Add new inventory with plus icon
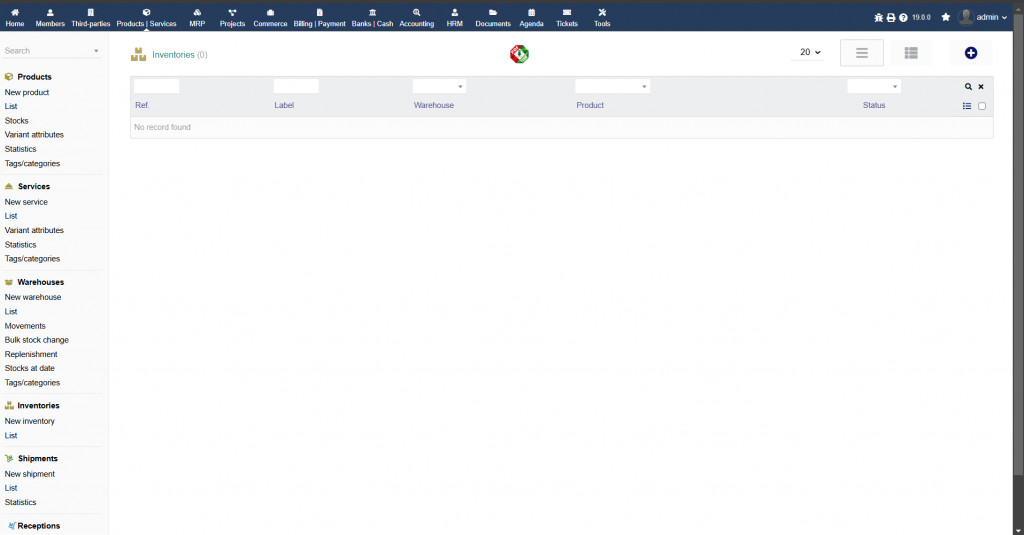 pyautogui.click(x=970, y=53)
